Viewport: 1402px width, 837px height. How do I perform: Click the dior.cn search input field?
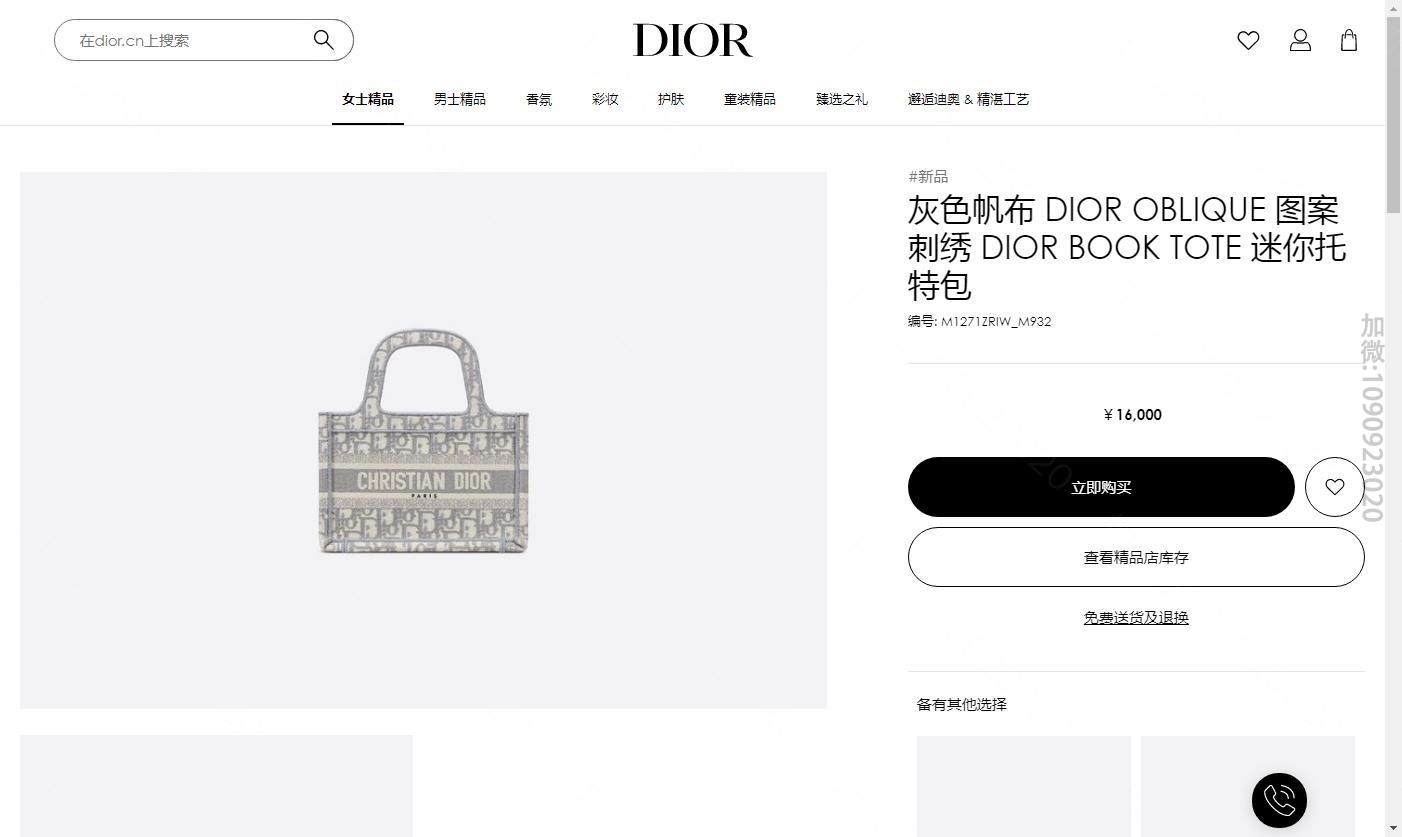[x=190, y=40]
